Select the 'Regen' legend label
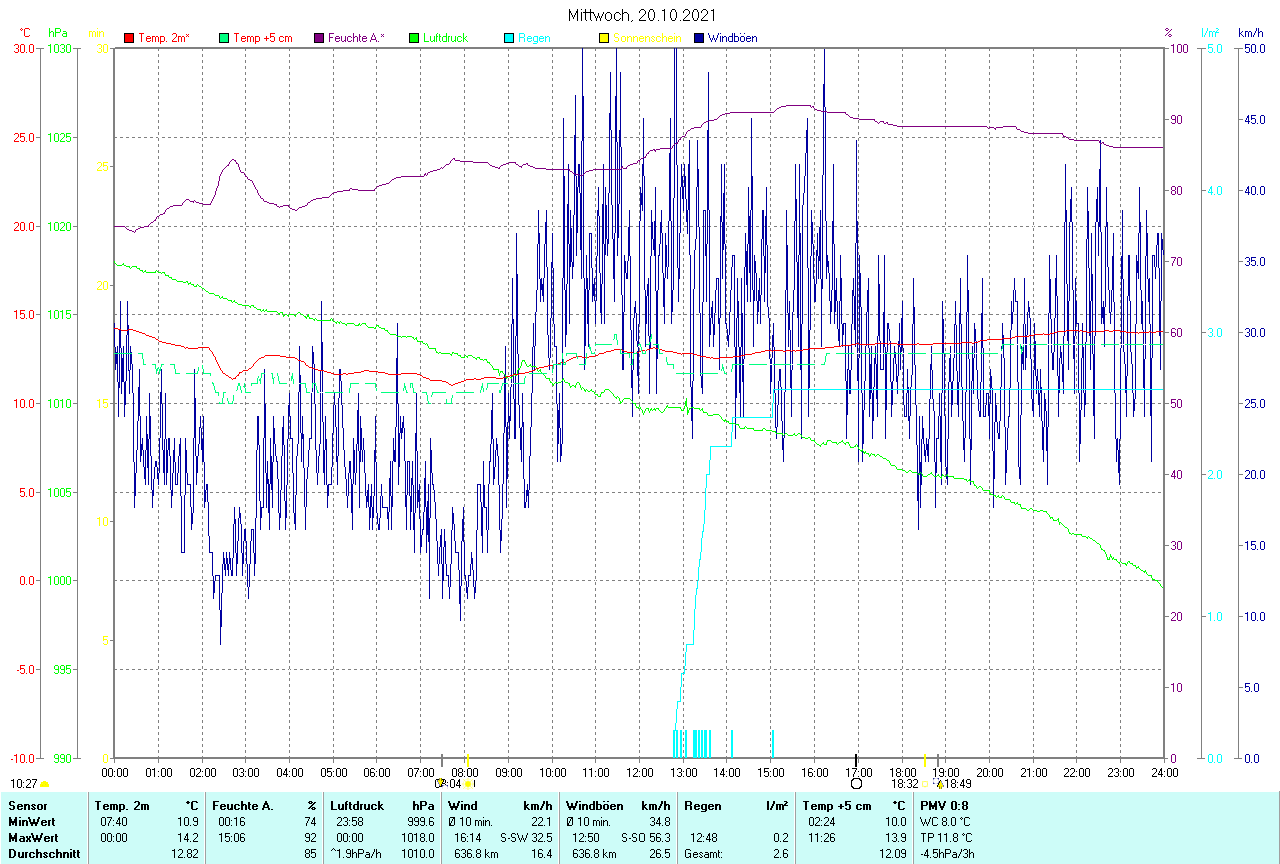The width and height of the screenshot is (1280, 864). (532, 38)
